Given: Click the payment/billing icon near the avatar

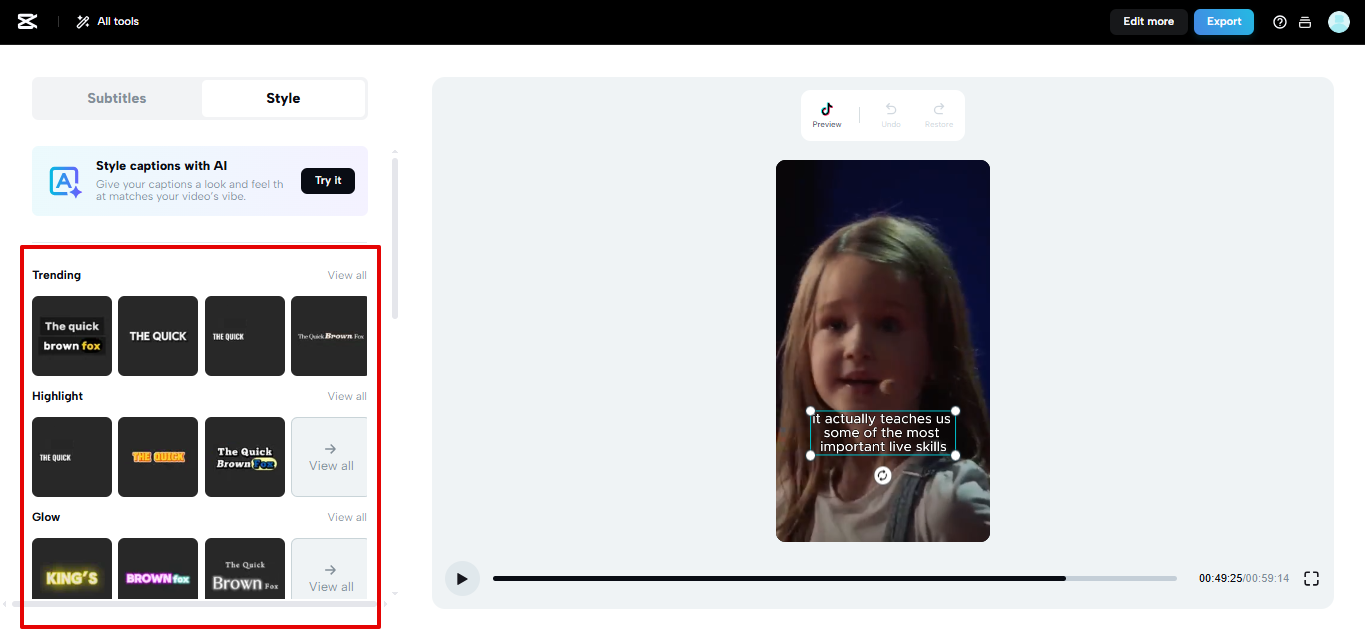Looking at the screenshot, I should point(1305,21).
